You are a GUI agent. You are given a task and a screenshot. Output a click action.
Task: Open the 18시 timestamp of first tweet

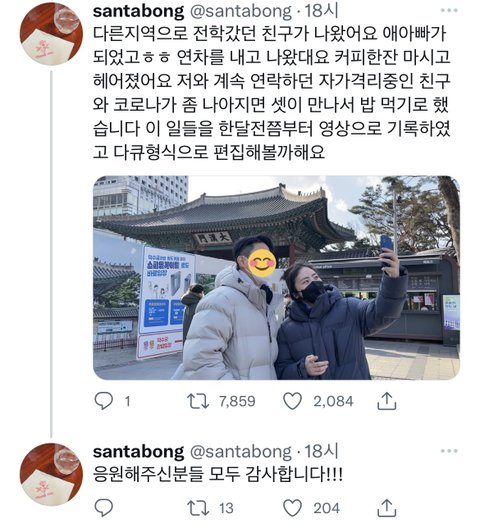pos(321,11)
